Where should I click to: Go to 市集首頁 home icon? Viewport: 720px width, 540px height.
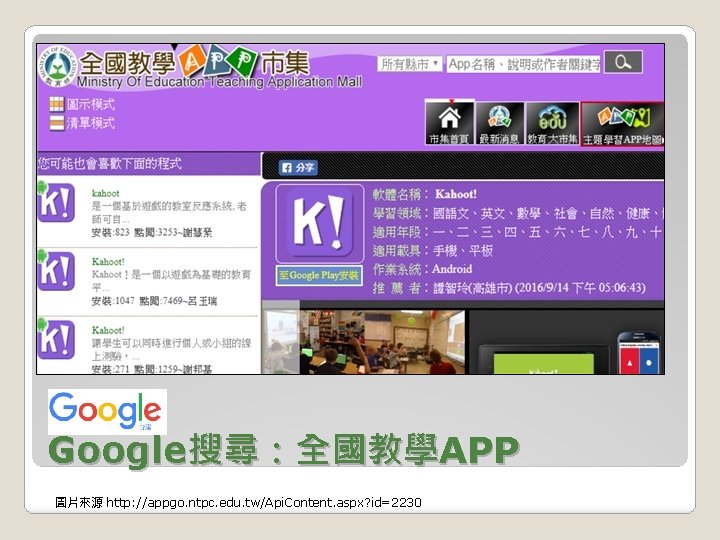[x=449, y=123]
